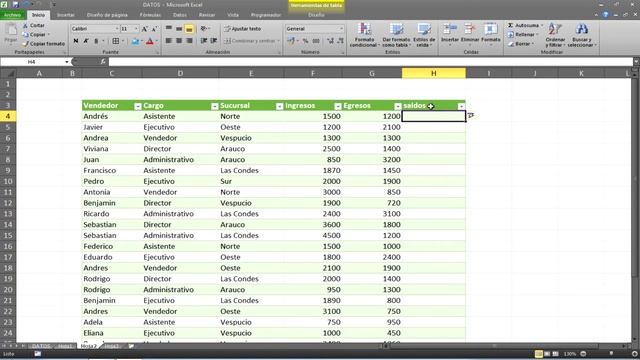
Task: Open the font size 11 dropdown
Action: [x=136, y=29]
